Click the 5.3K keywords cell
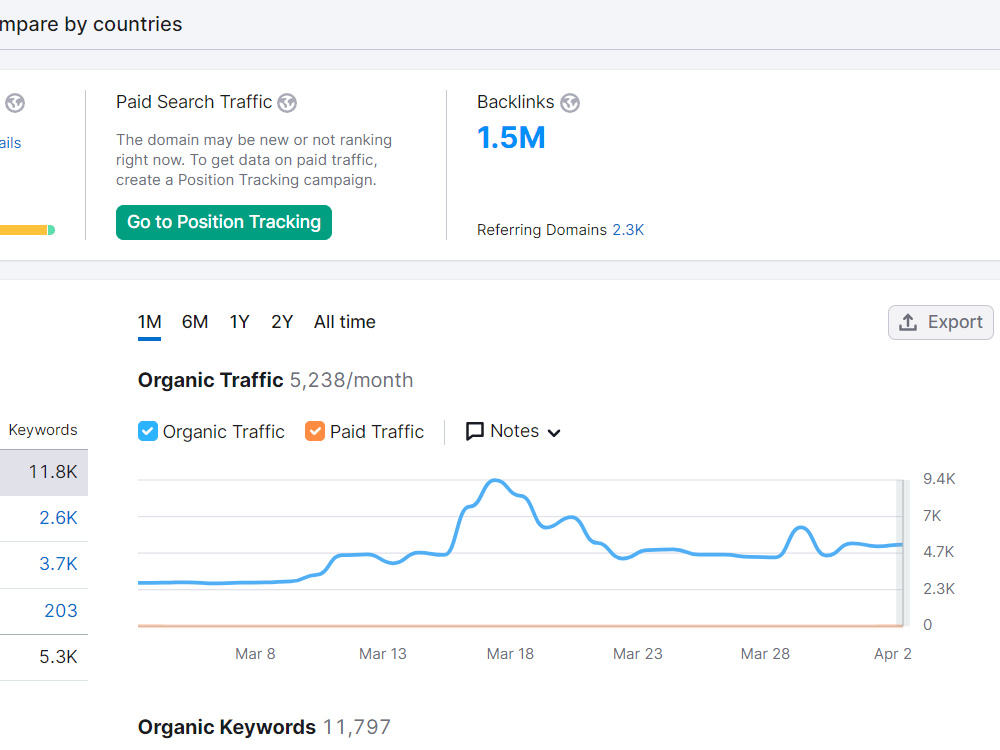Viewport: 1000px width, 750px height. [58, 657]
